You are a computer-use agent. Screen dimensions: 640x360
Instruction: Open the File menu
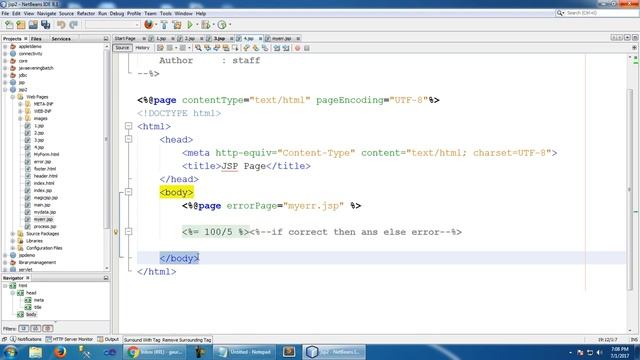click(5, 13)
